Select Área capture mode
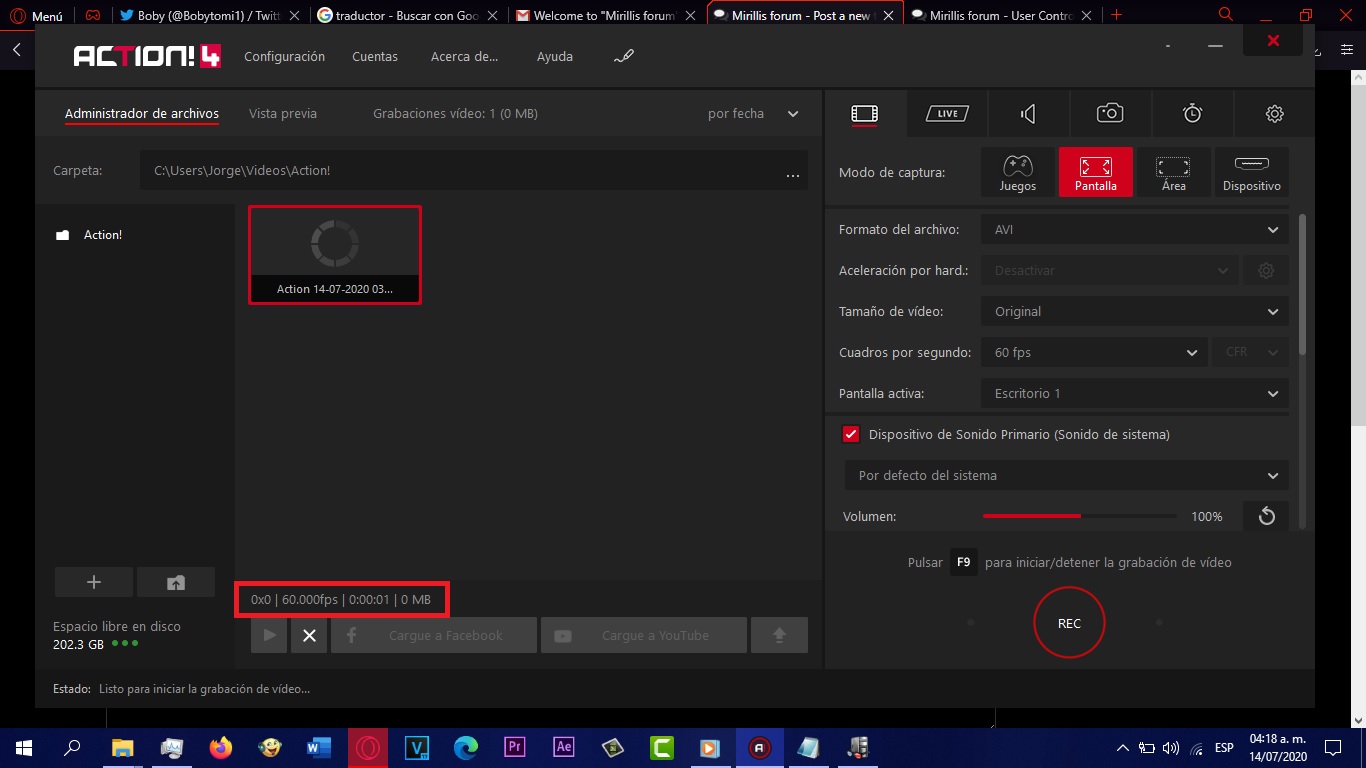The height and width of the screenshot is (768, 1366). [x=1173, y=172]
